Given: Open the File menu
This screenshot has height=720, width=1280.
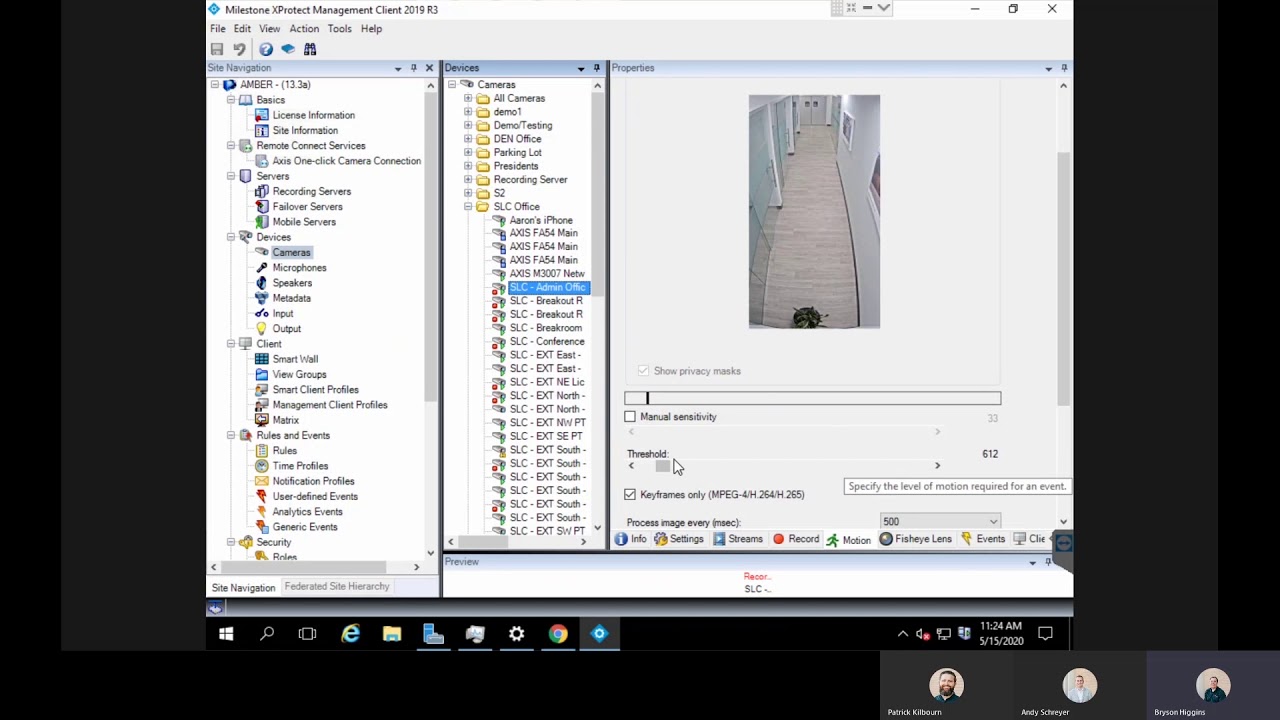Looking at the screenshot, I should 217,29.
